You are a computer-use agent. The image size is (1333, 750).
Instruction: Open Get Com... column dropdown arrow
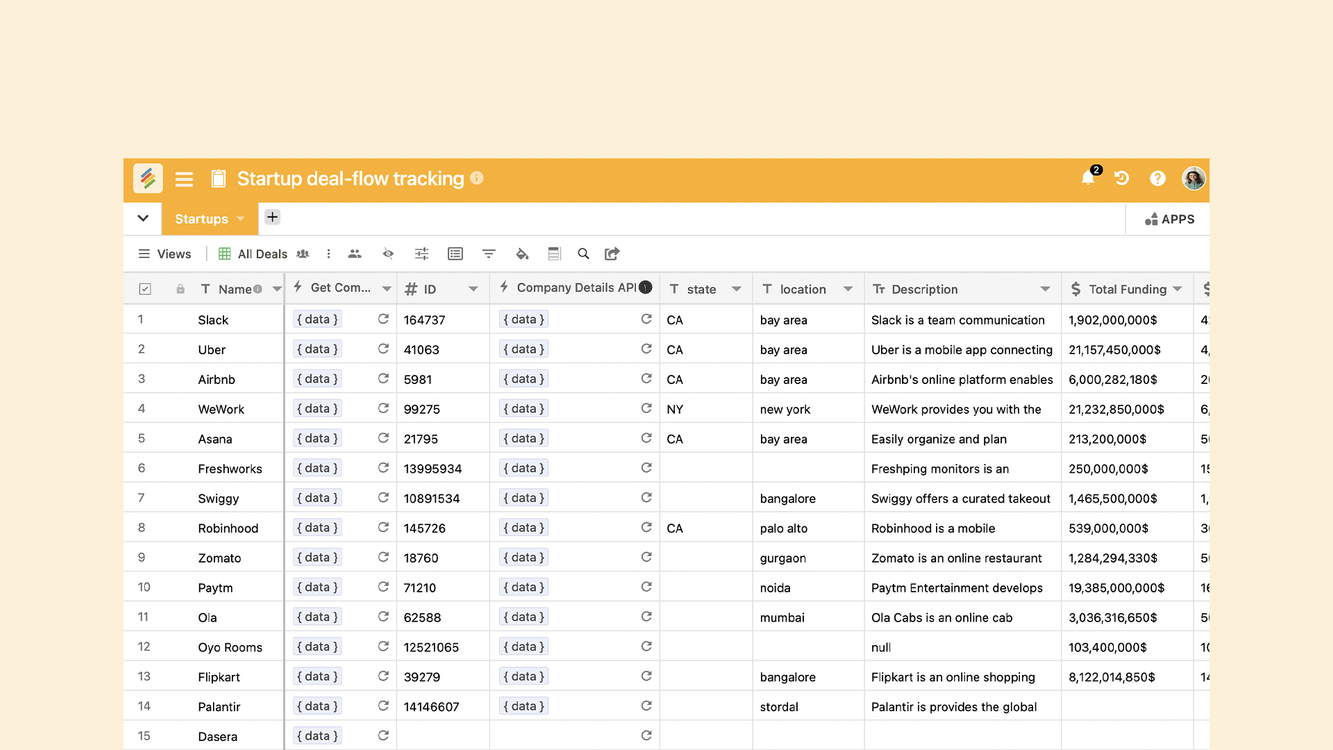tap(386, 289)
